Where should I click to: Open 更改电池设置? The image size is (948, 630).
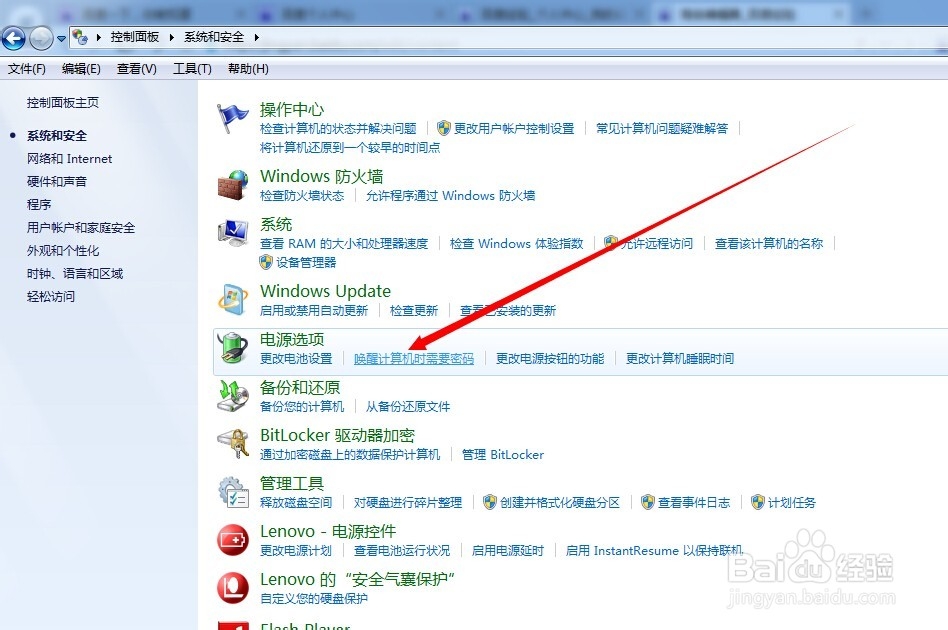(296, 359)
